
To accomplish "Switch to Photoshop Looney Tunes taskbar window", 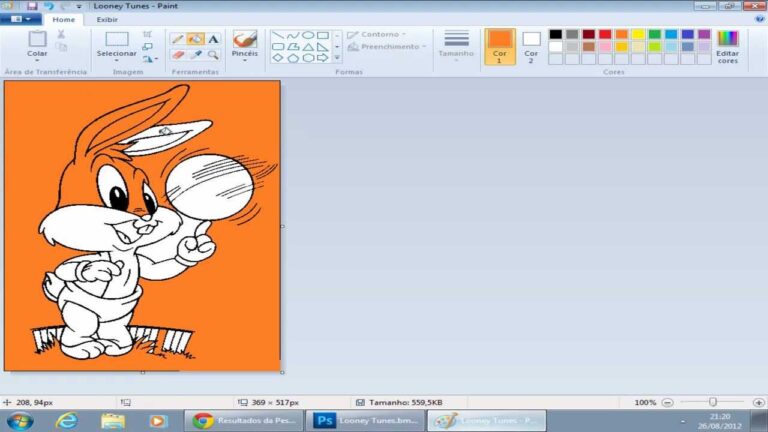I will (x=365, y=421).
